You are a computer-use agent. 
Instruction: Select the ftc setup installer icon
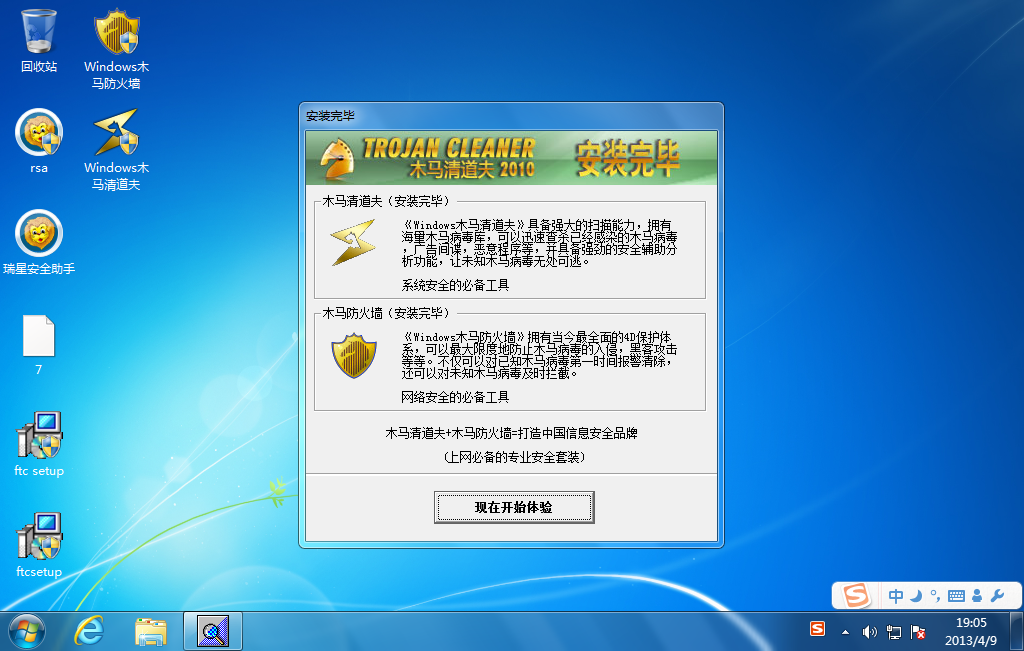tap(39, 444)
